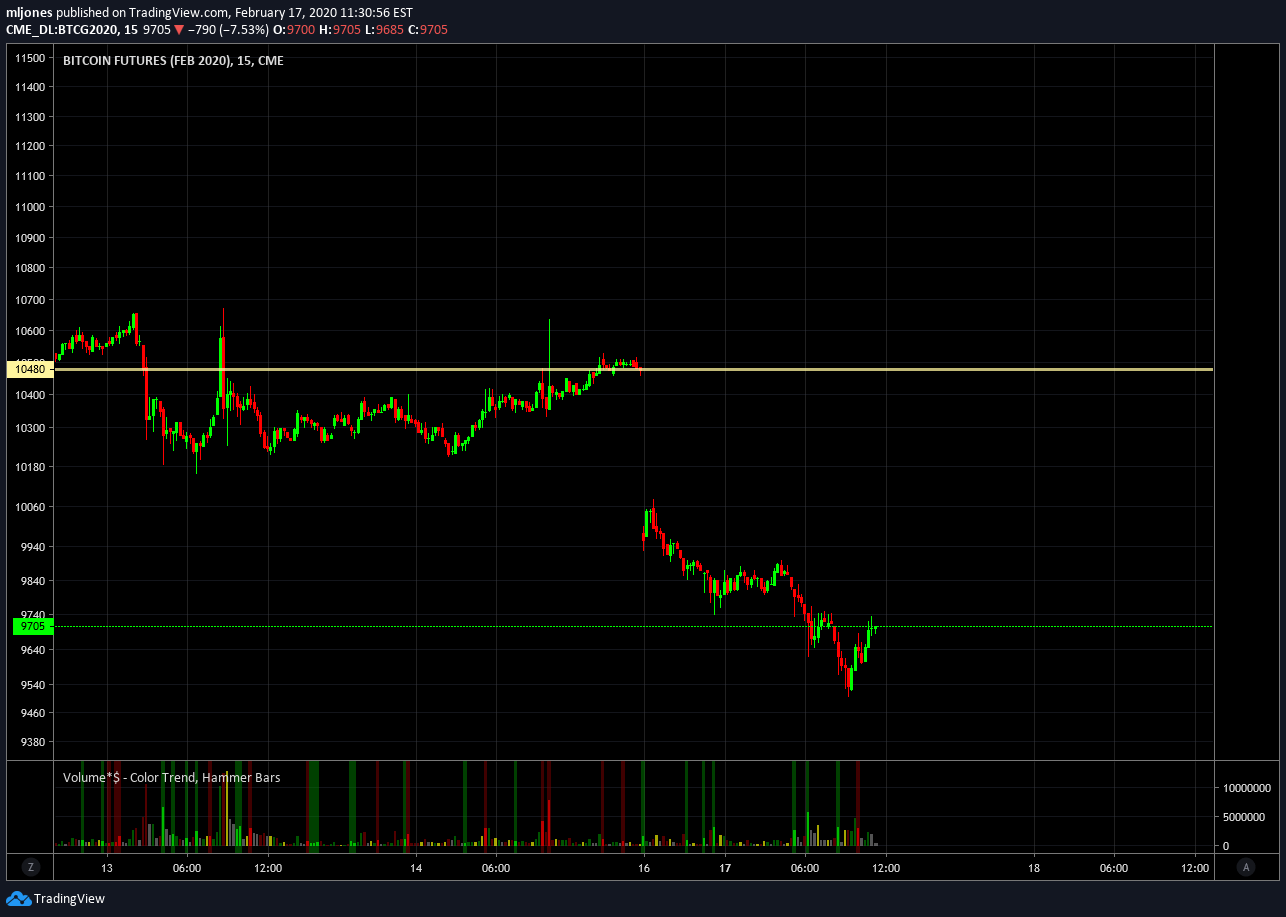Click the mljones author name
The height and width of the screenshot is (917, 1286).
pos(29,12)
